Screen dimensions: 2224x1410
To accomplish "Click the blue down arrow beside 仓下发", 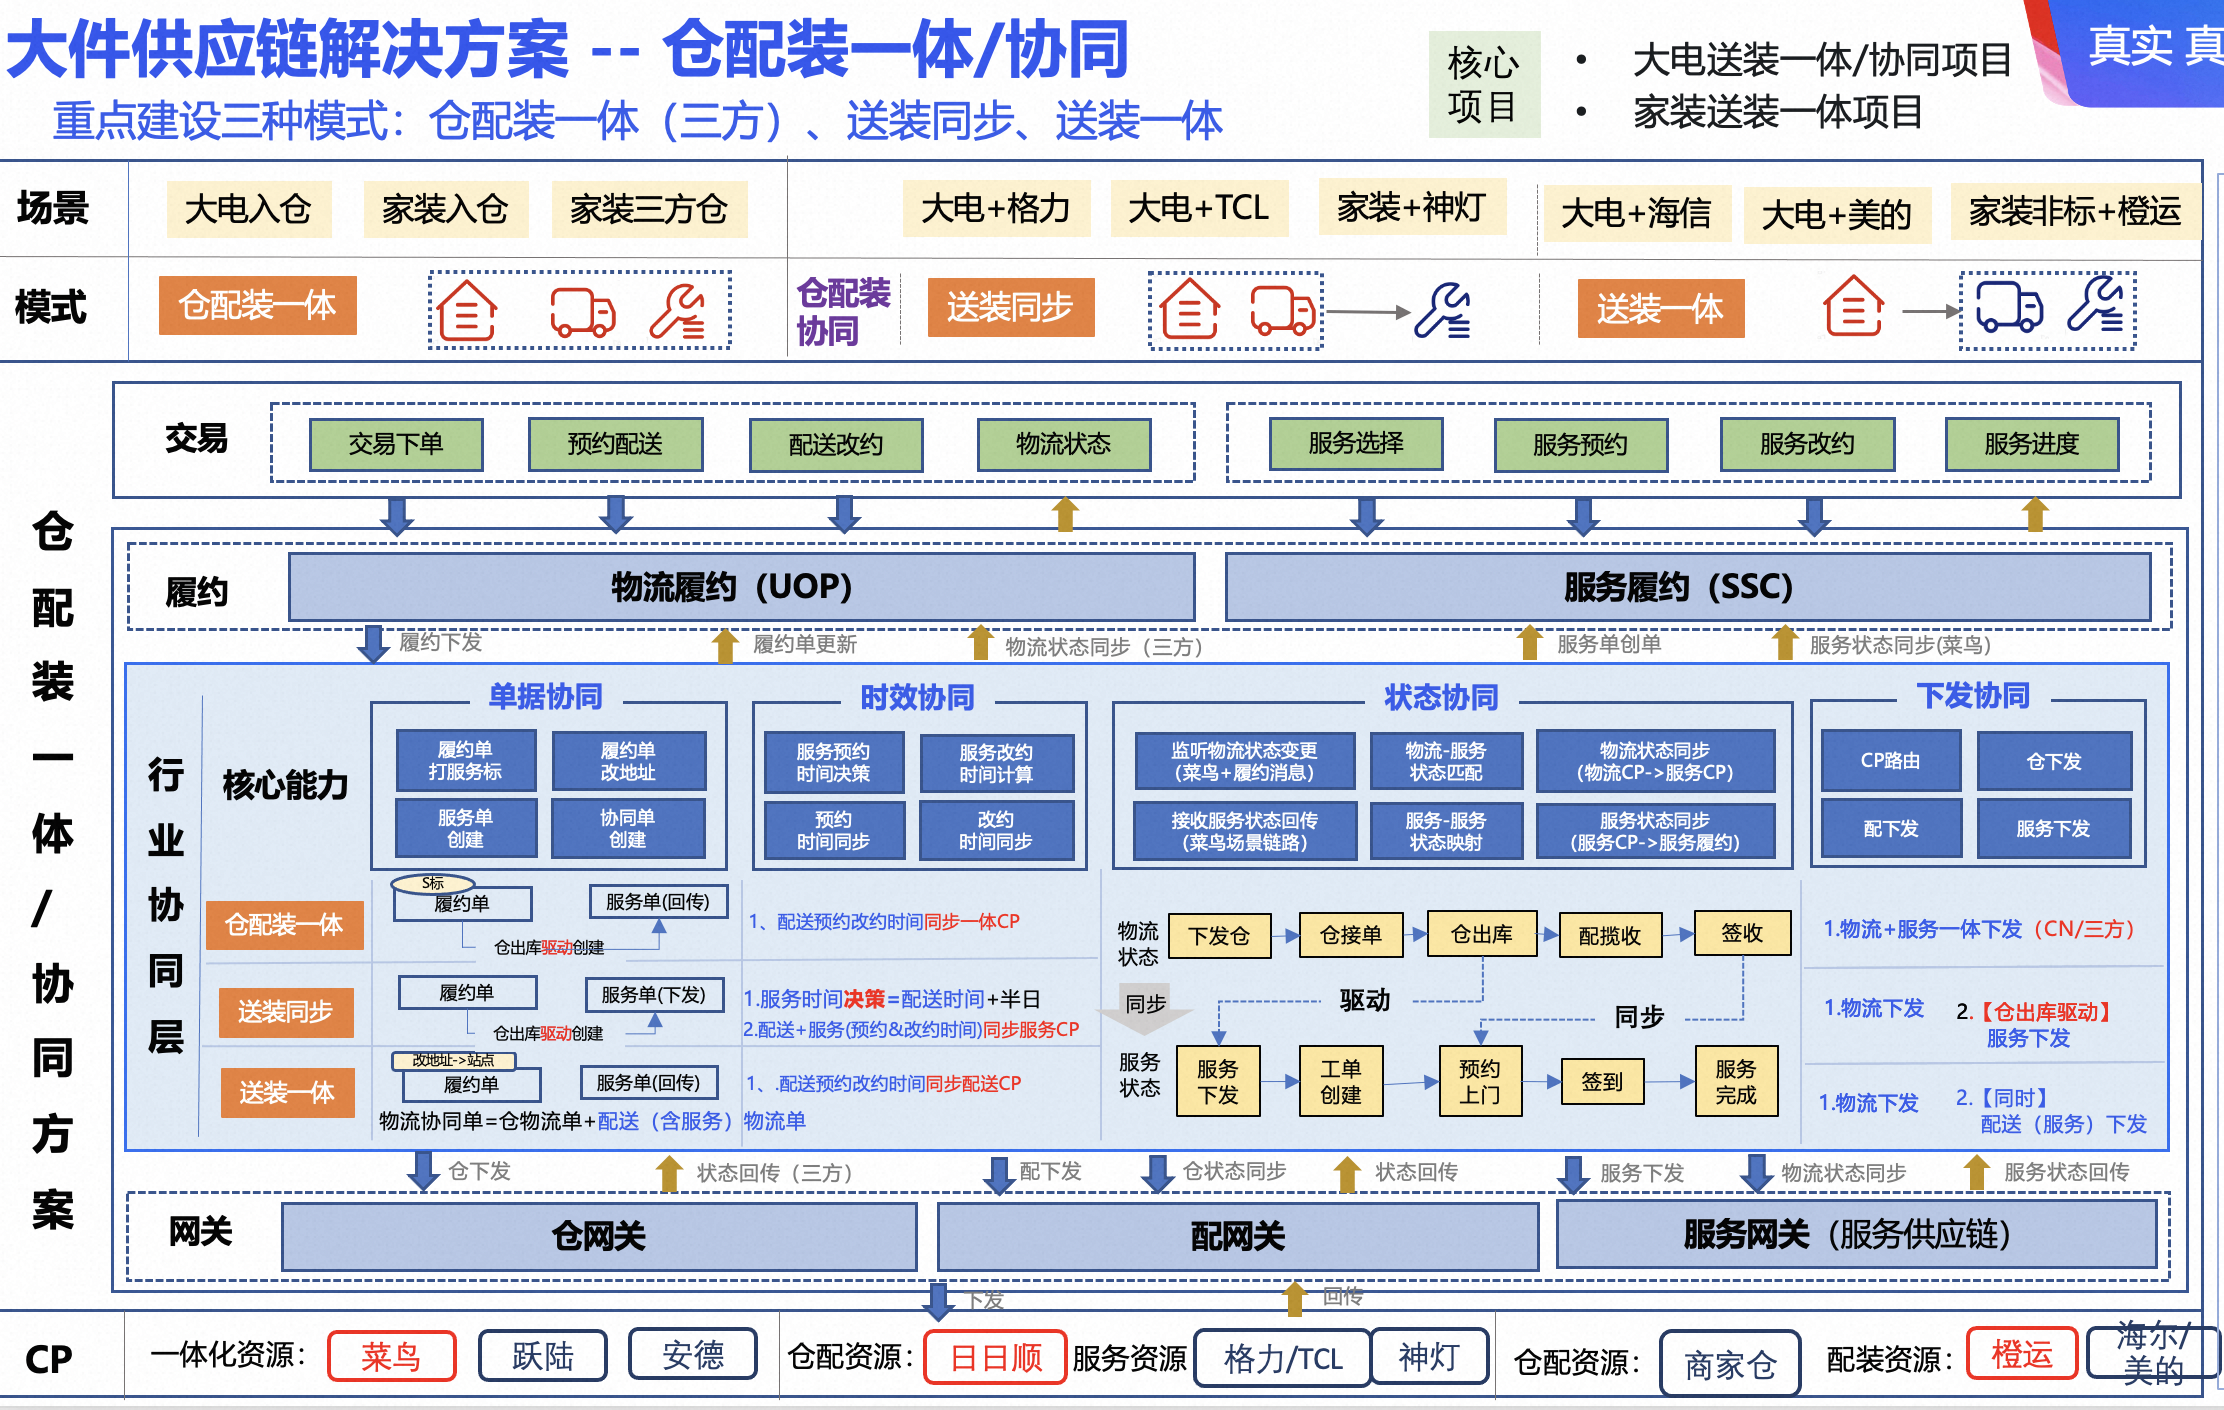I will pos(424,1170).
